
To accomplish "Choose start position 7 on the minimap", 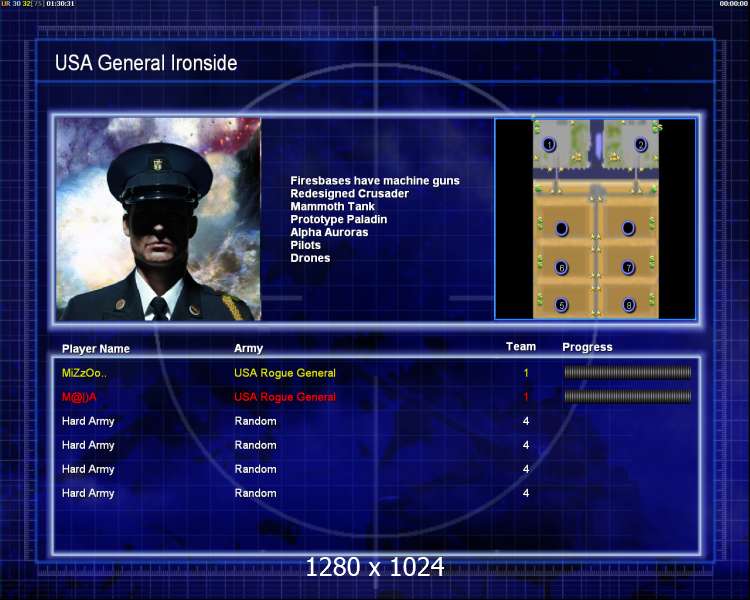I will coord(629,267).
